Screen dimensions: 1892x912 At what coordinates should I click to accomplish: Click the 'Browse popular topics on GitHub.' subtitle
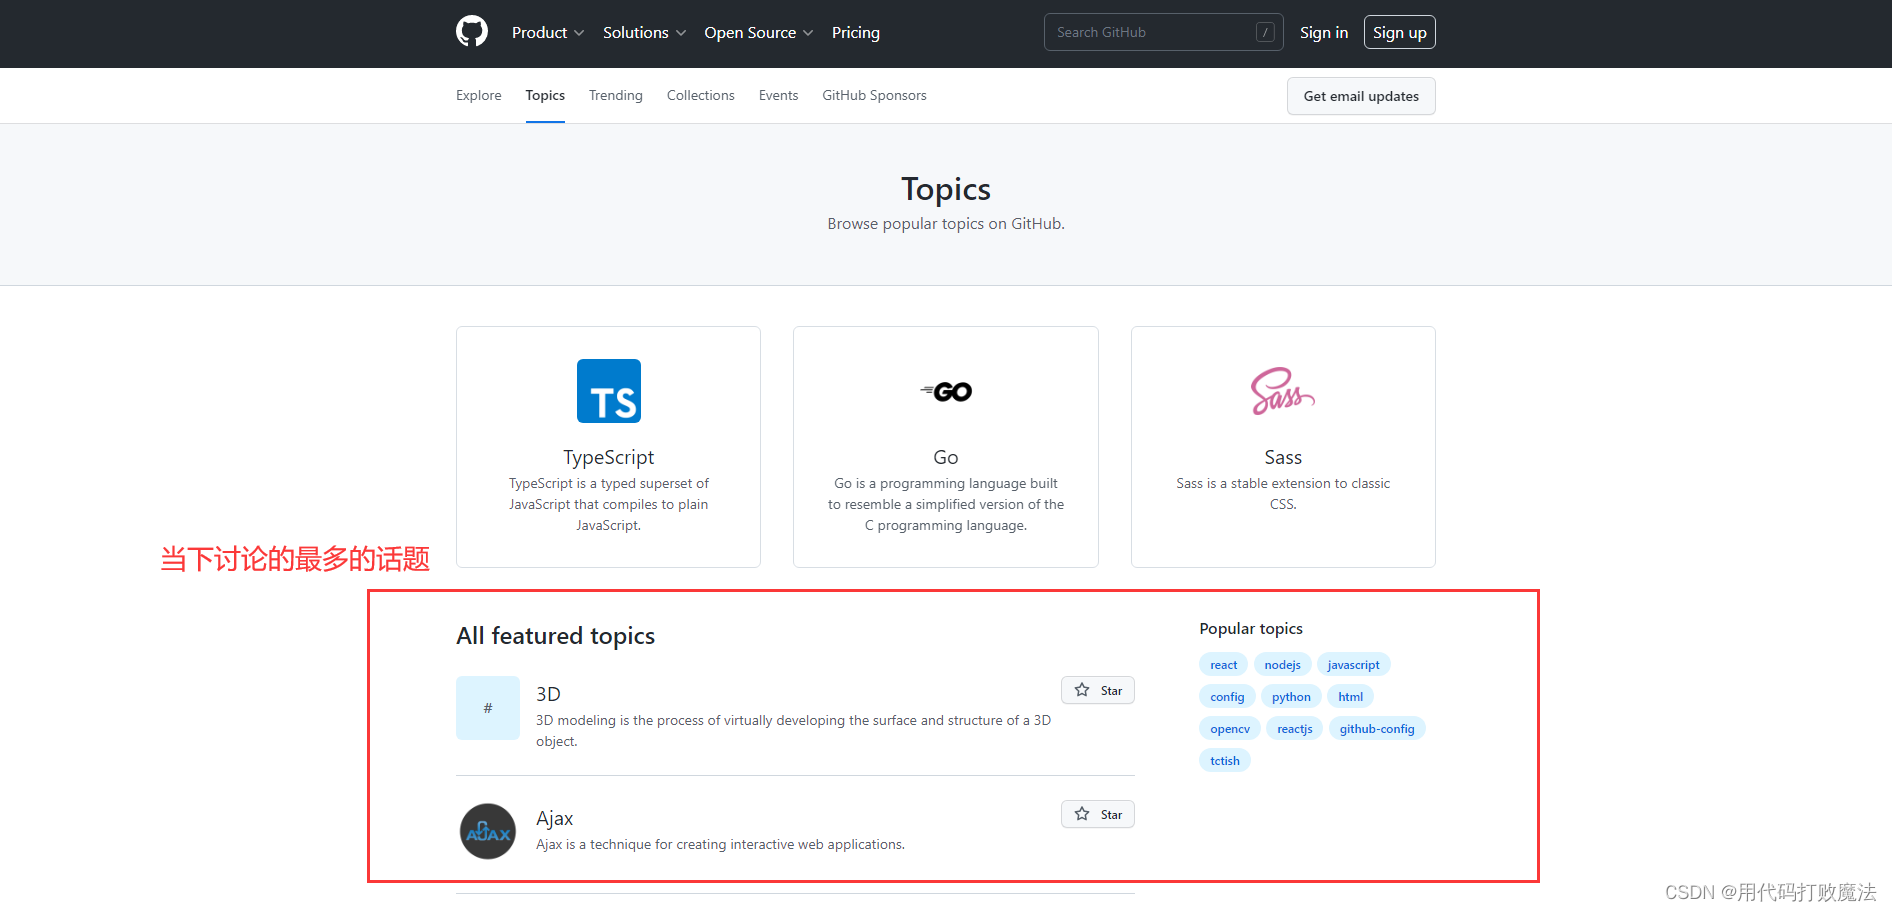(946, 224)
